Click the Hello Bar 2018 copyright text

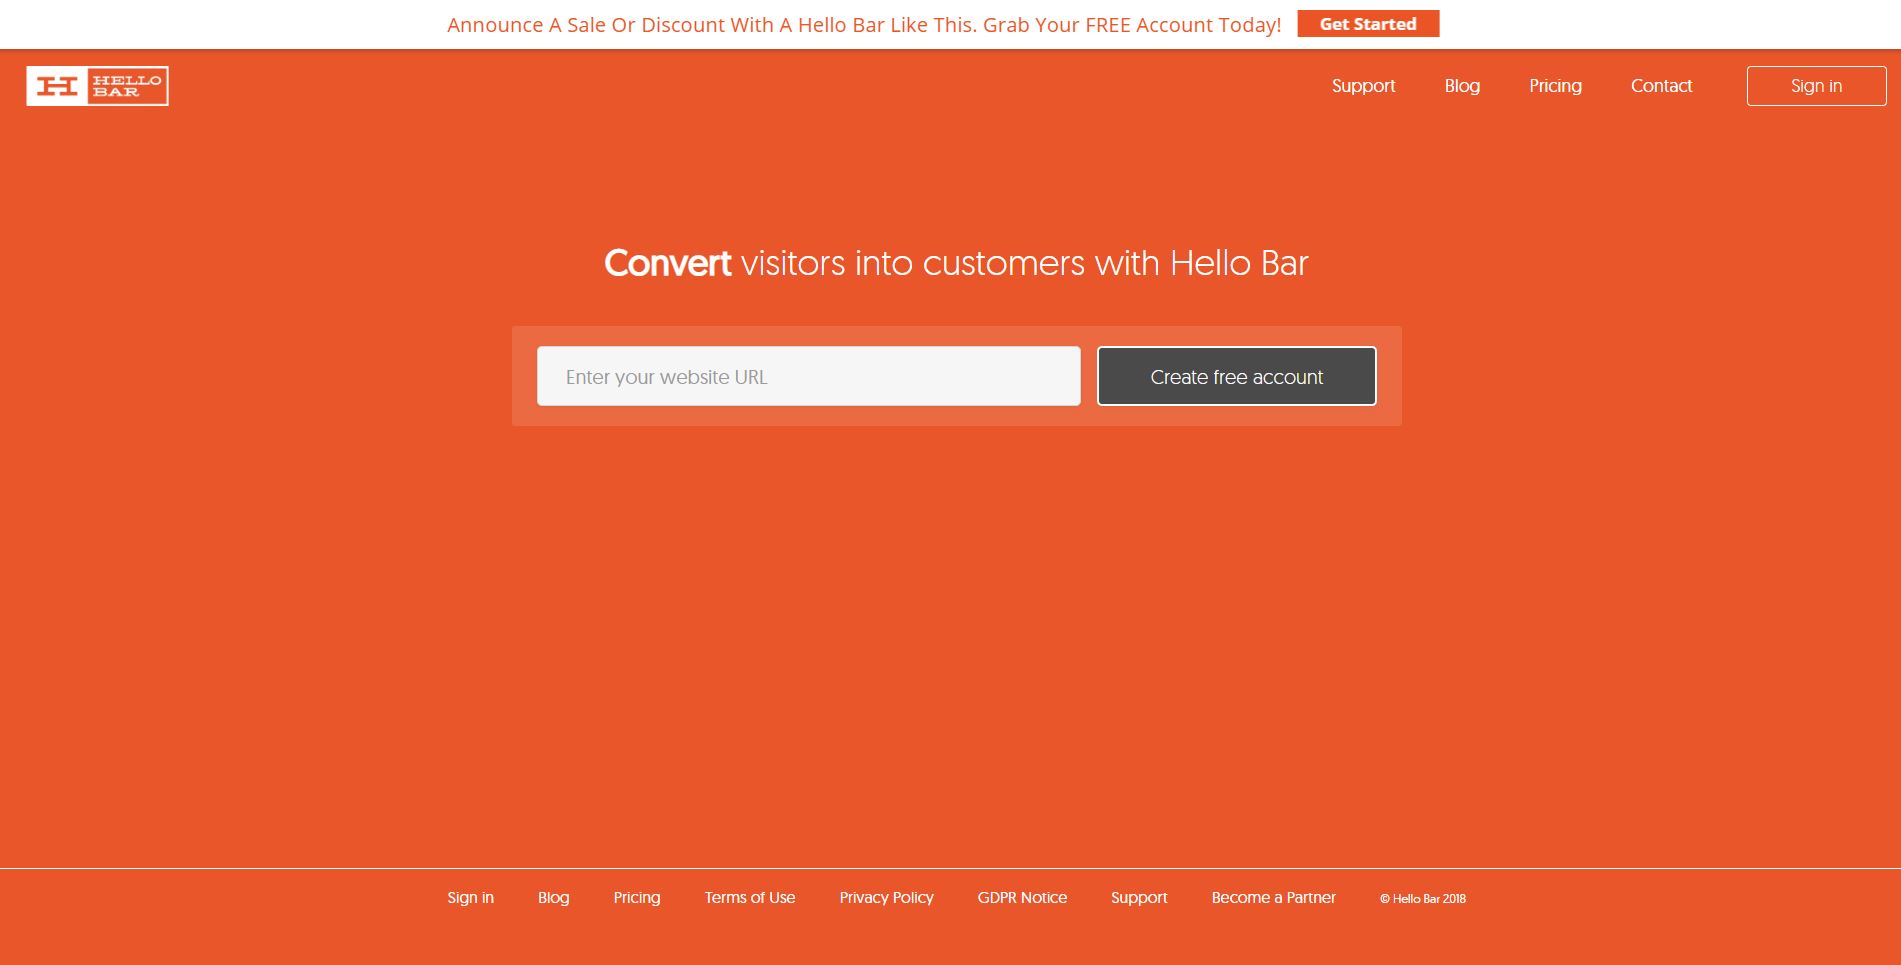pyautogui.click(x=1423, y=899)
